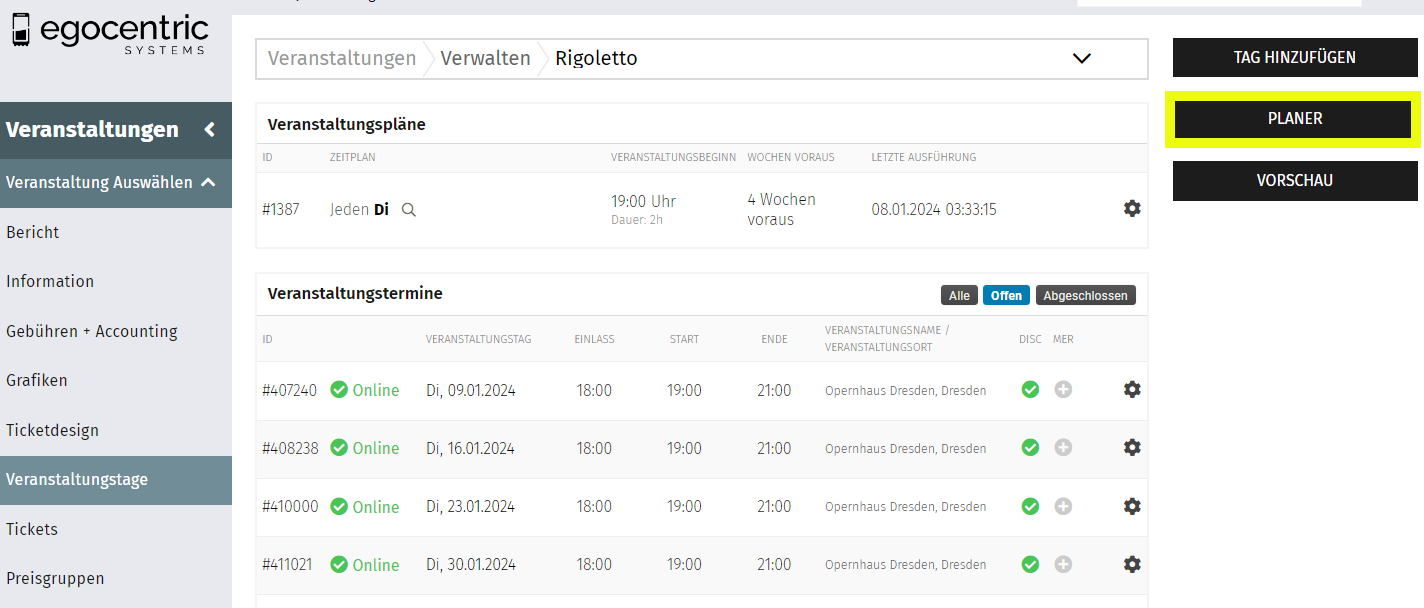The image size is (1424, 608).
Task: Click grey plus MER icon for 16.01.2024
Action: [x=1063, y=448]
